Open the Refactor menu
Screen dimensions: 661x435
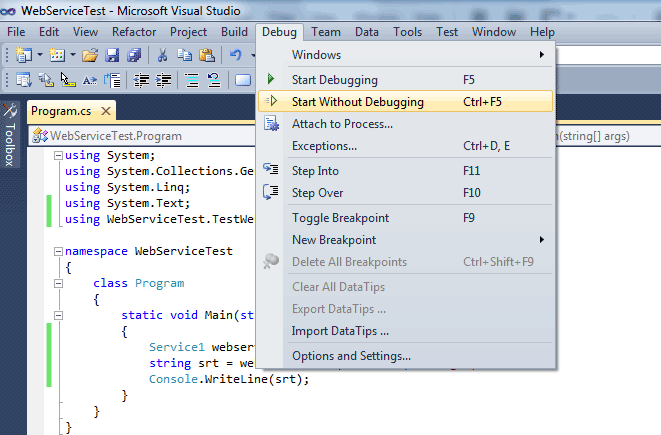click(x=134, y=32)
